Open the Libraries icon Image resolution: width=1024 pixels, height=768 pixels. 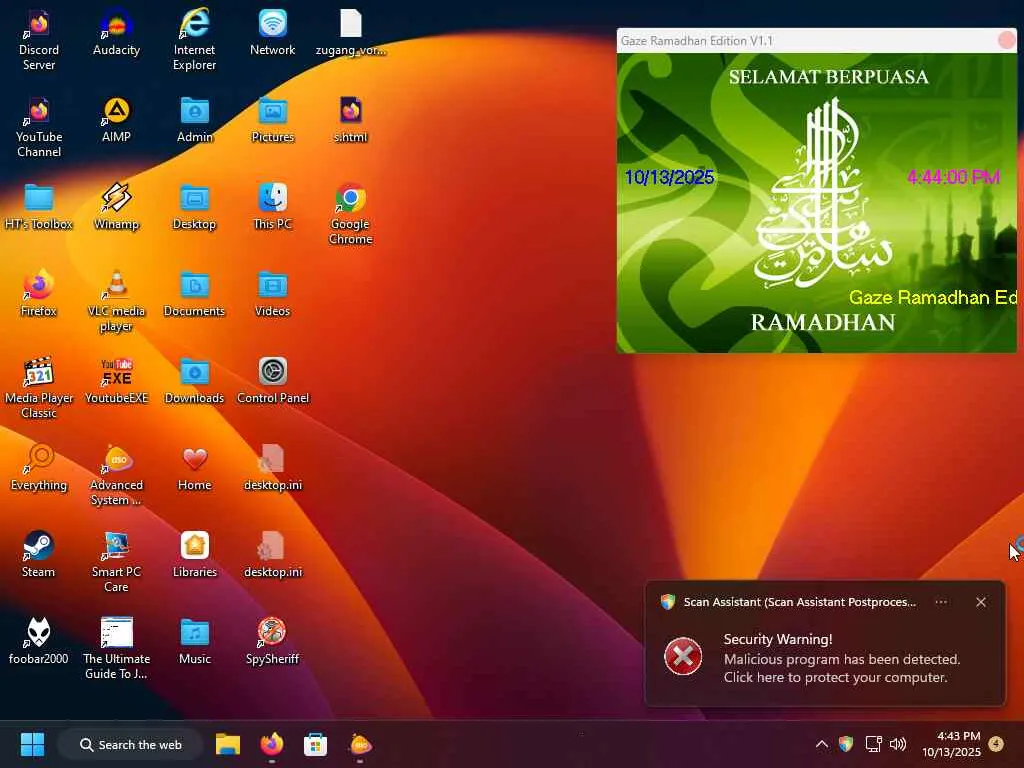(194, 554)
